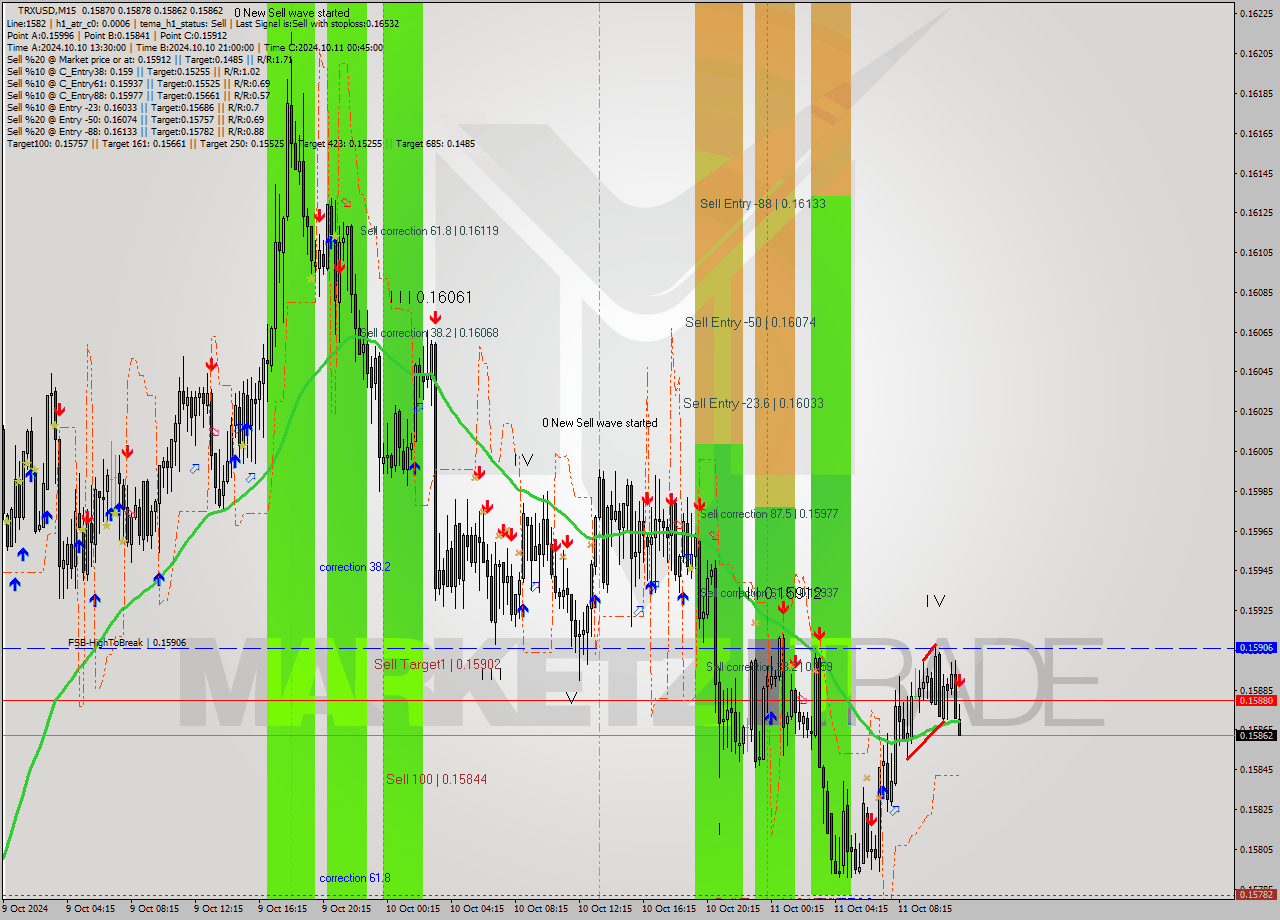Click the 'Sell Entry -23.6 | 0.16033' label
This screenshot has height=920, width=1280.
coord(754,403)
